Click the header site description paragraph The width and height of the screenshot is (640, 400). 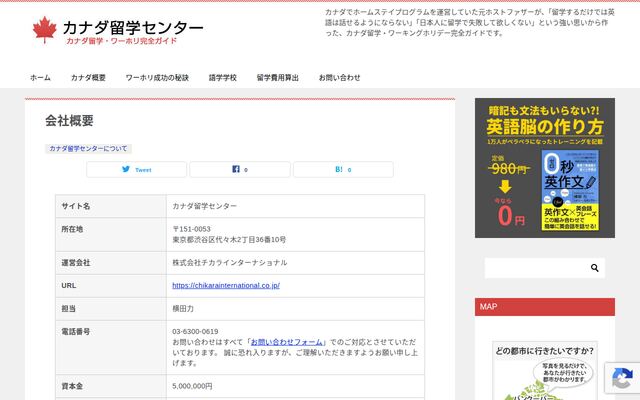(470, 22)
